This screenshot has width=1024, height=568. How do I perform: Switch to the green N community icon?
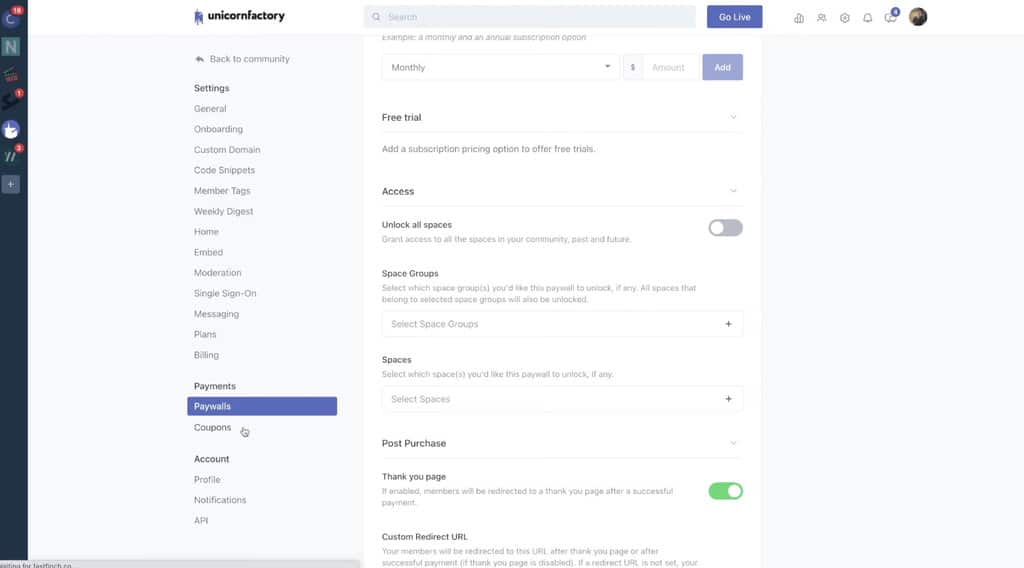click(11, 46)
